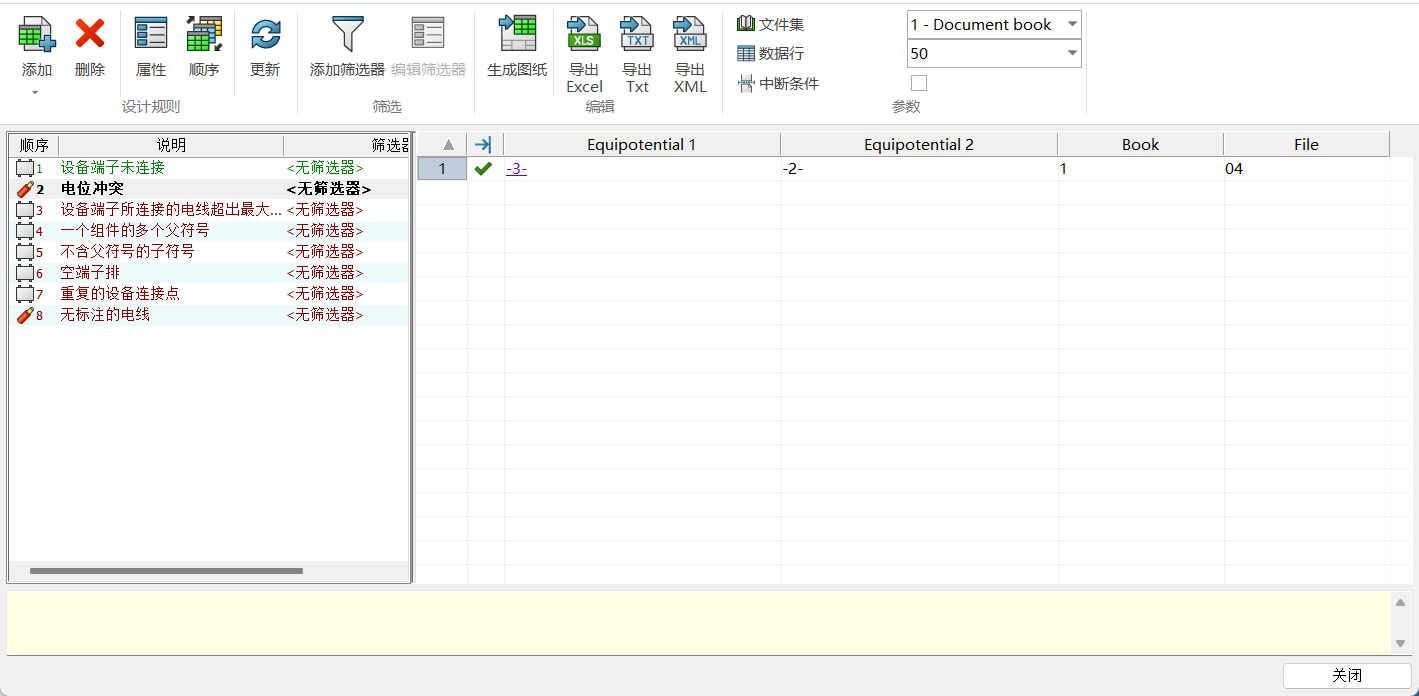Toggle status icon of rule 无标注的电线

[25, 315]
